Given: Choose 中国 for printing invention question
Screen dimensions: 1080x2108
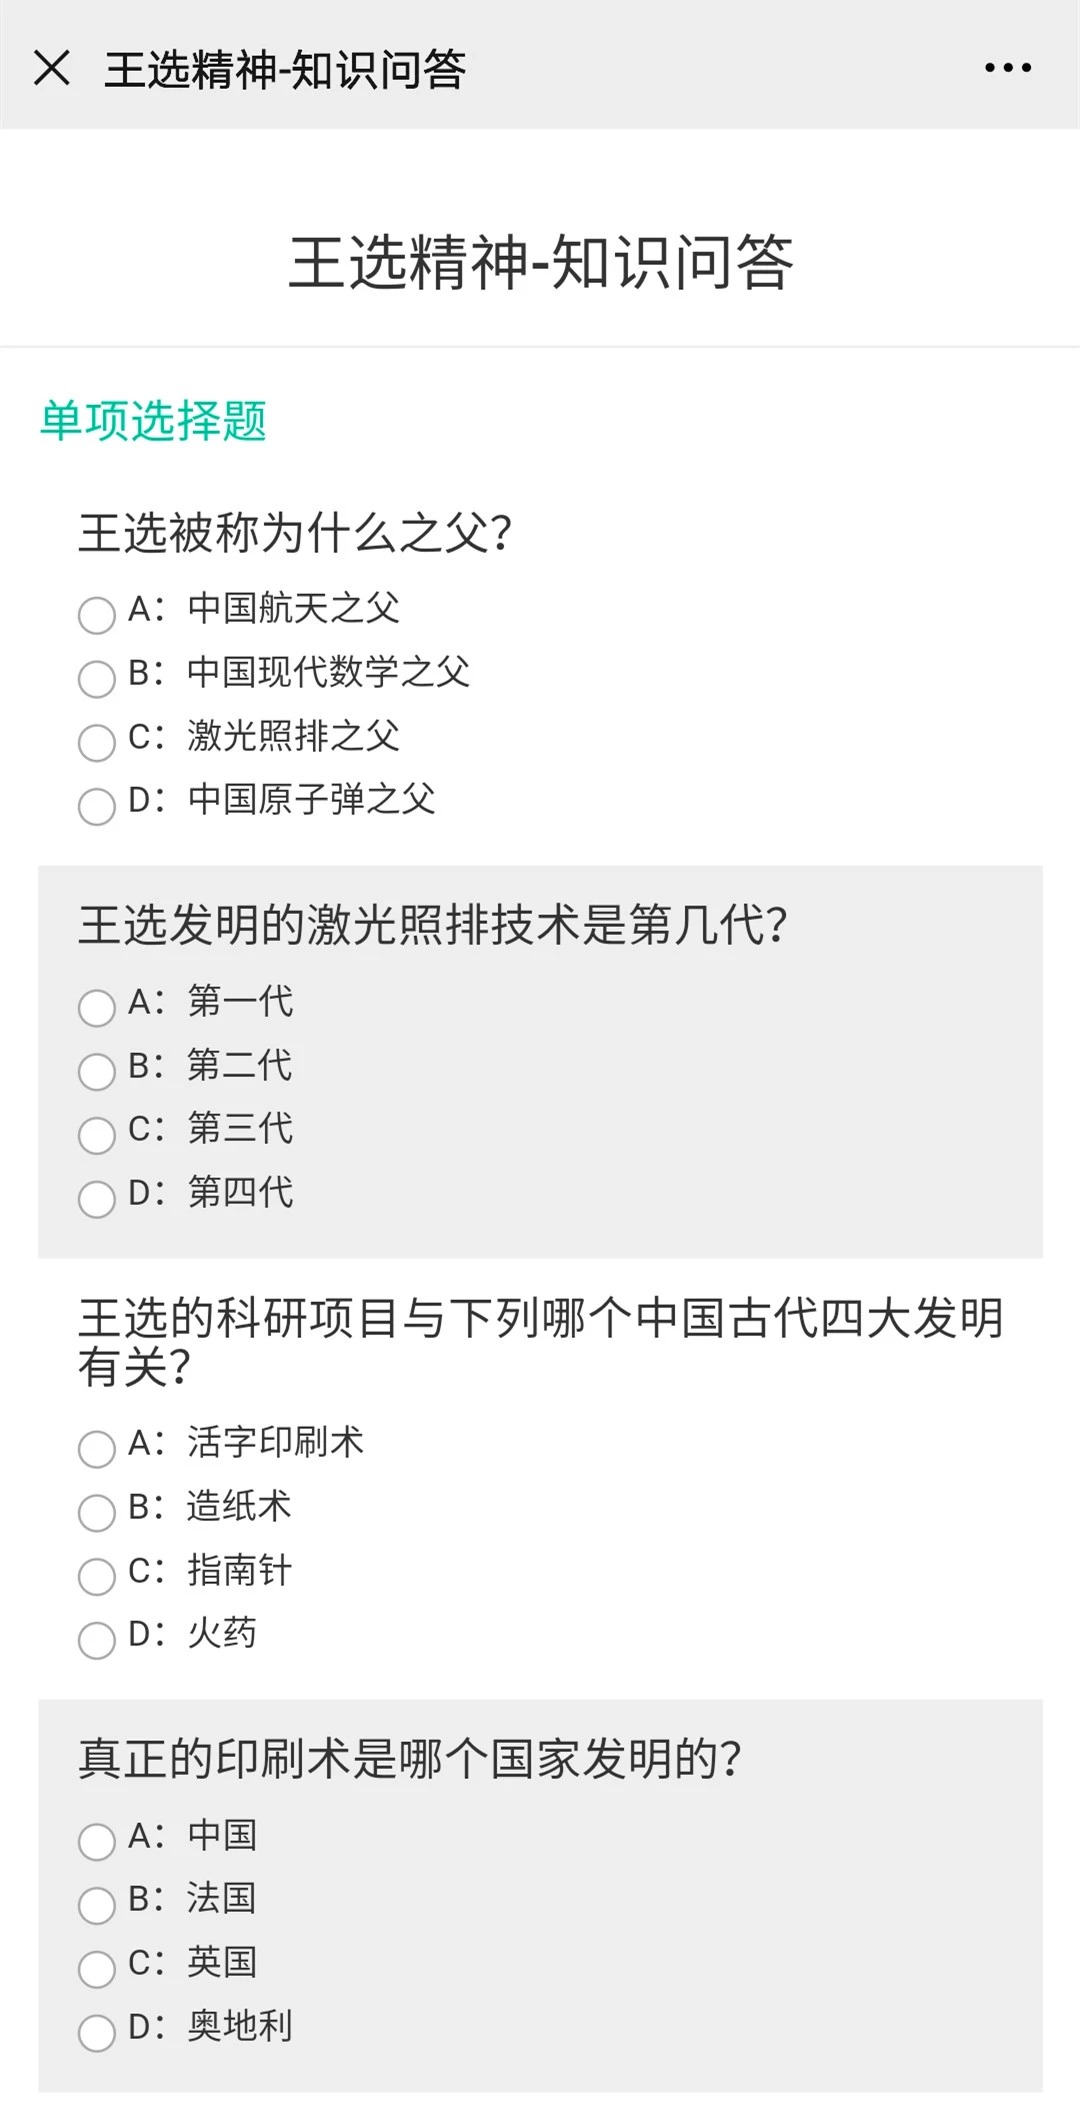Looking at the screenshot, I should pos(97,1842).
